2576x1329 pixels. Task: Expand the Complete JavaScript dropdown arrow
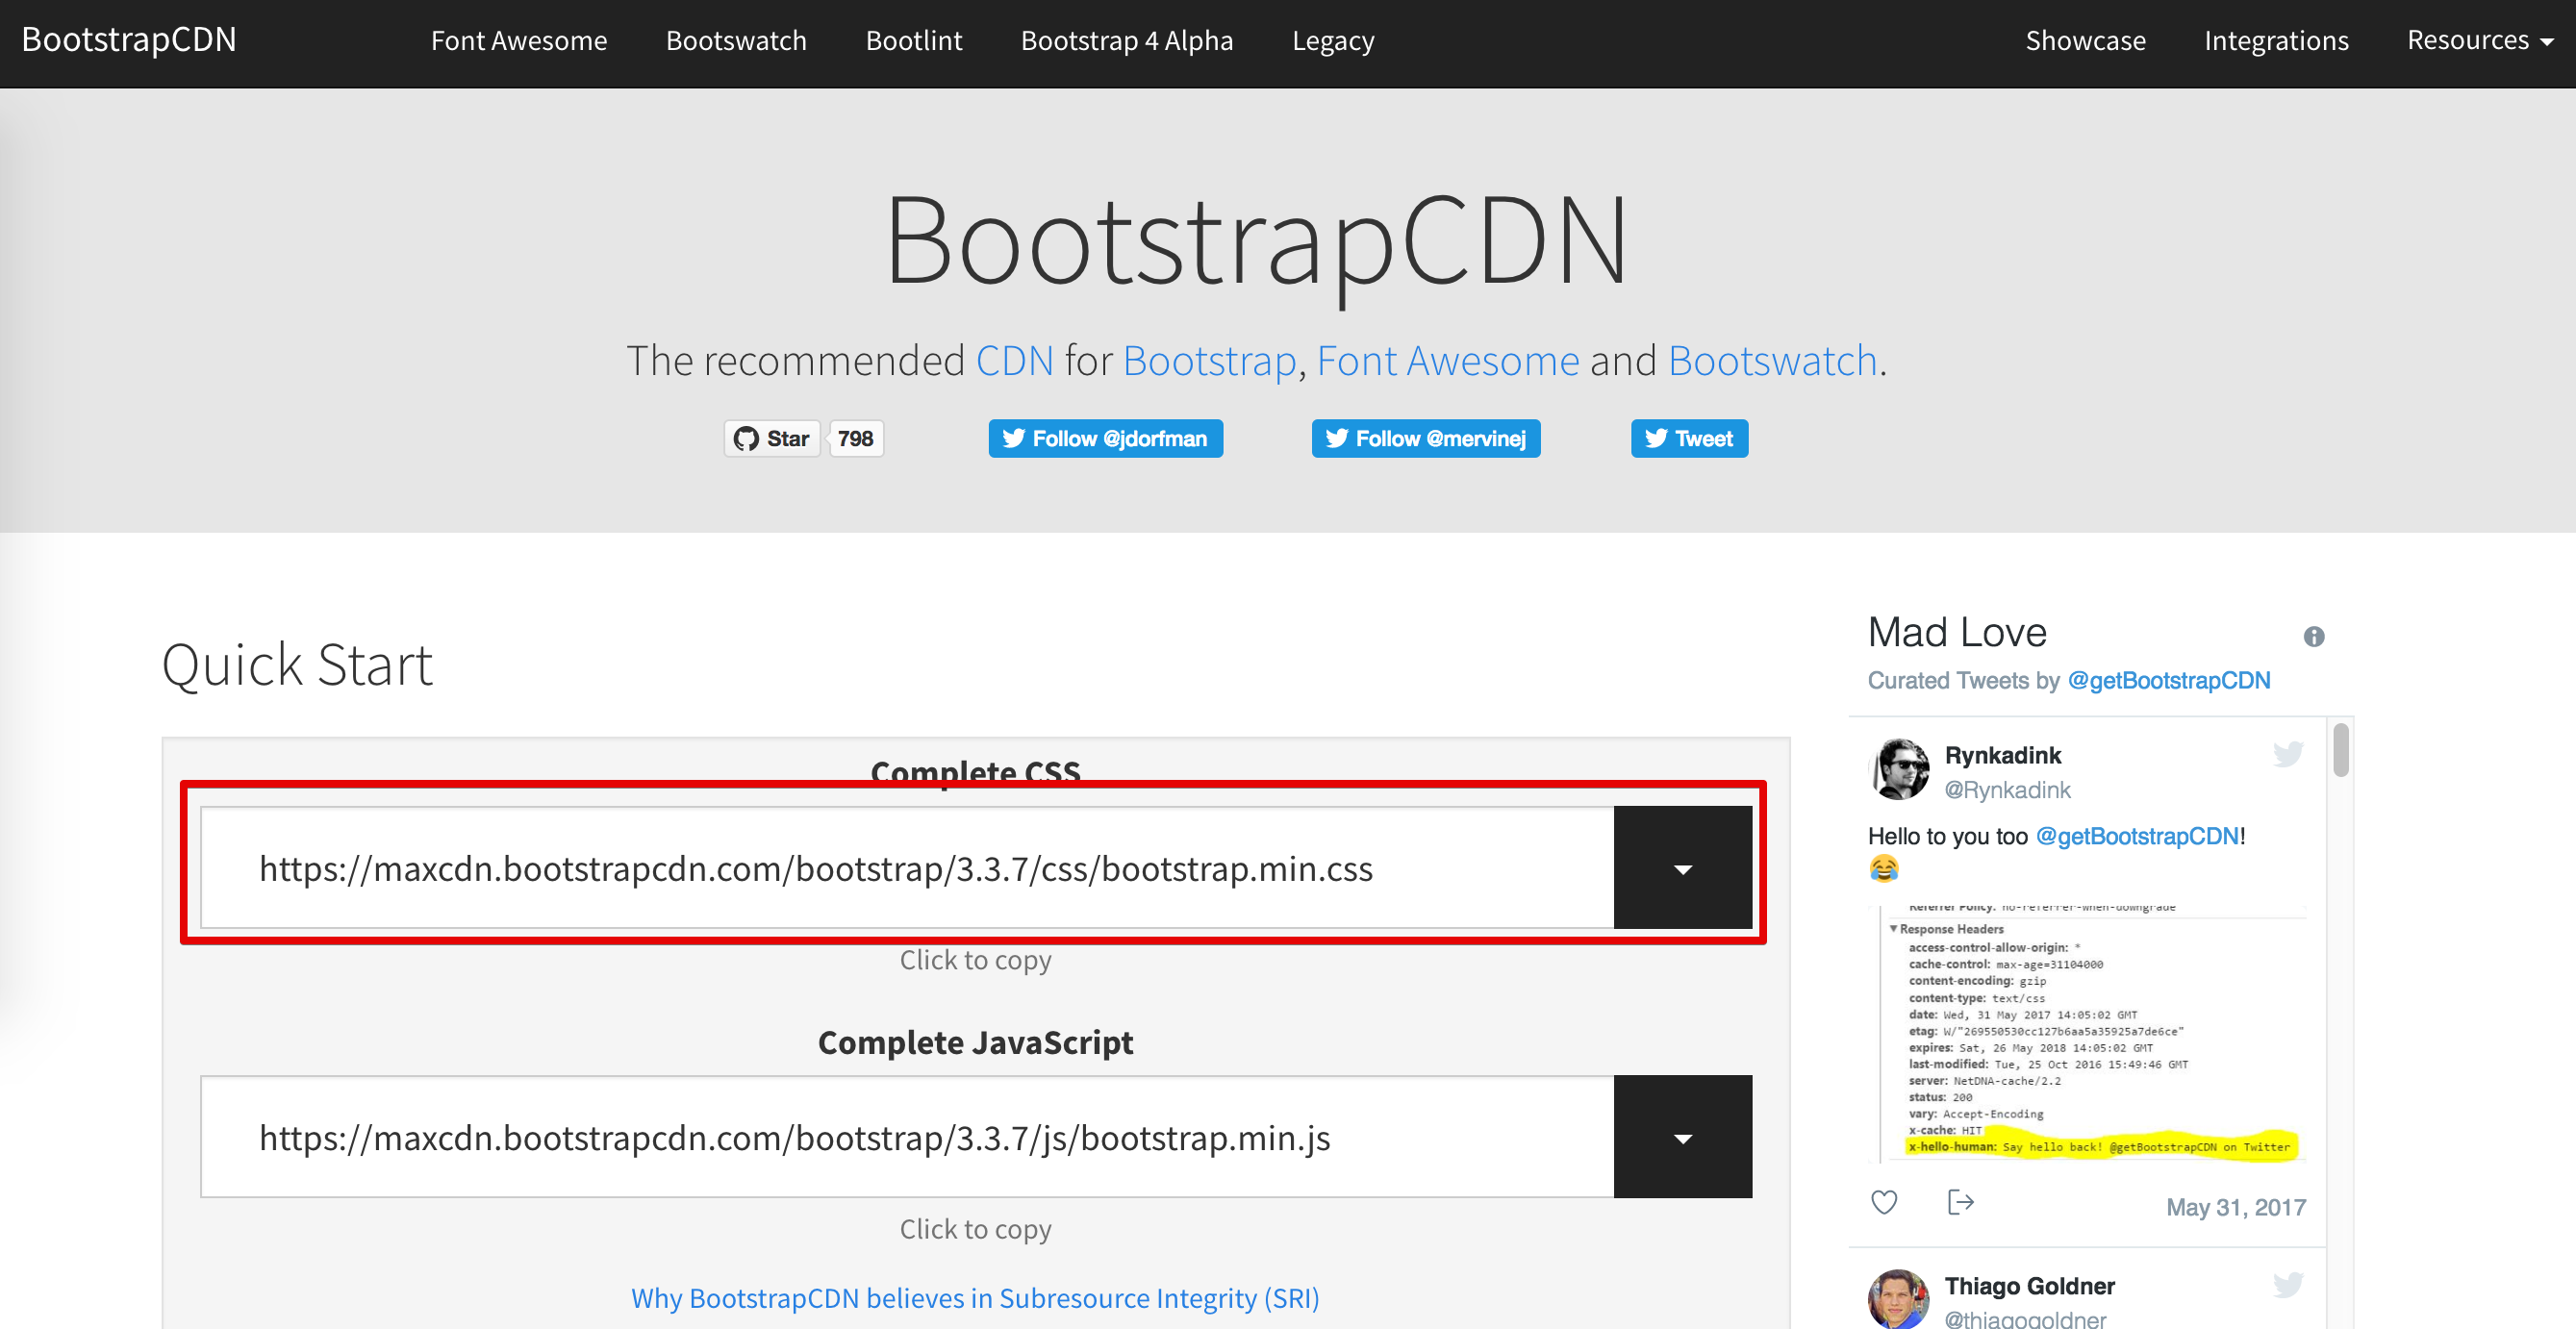(x=1683, y=1137)
